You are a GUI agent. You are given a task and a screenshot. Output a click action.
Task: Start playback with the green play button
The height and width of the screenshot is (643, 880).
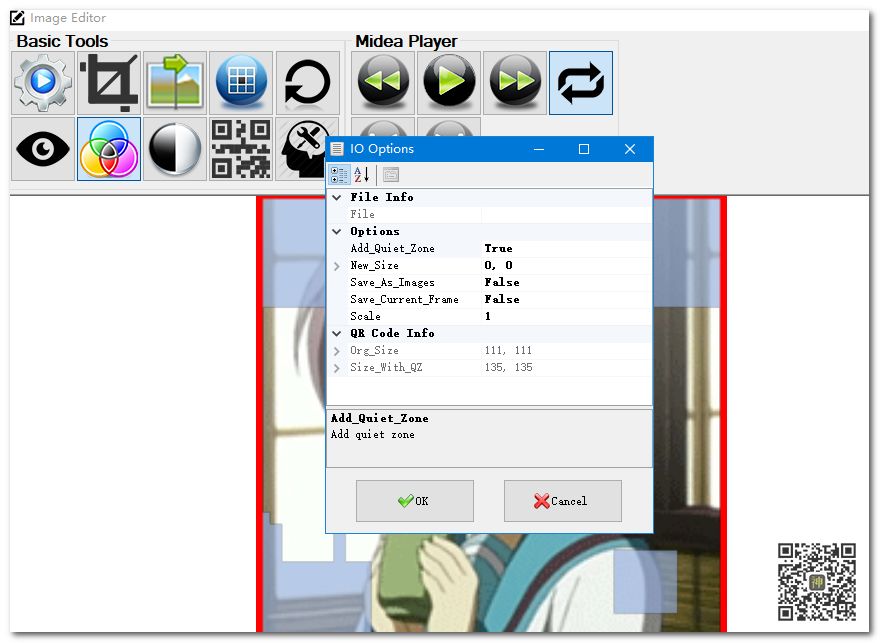(x=449, y=83)
